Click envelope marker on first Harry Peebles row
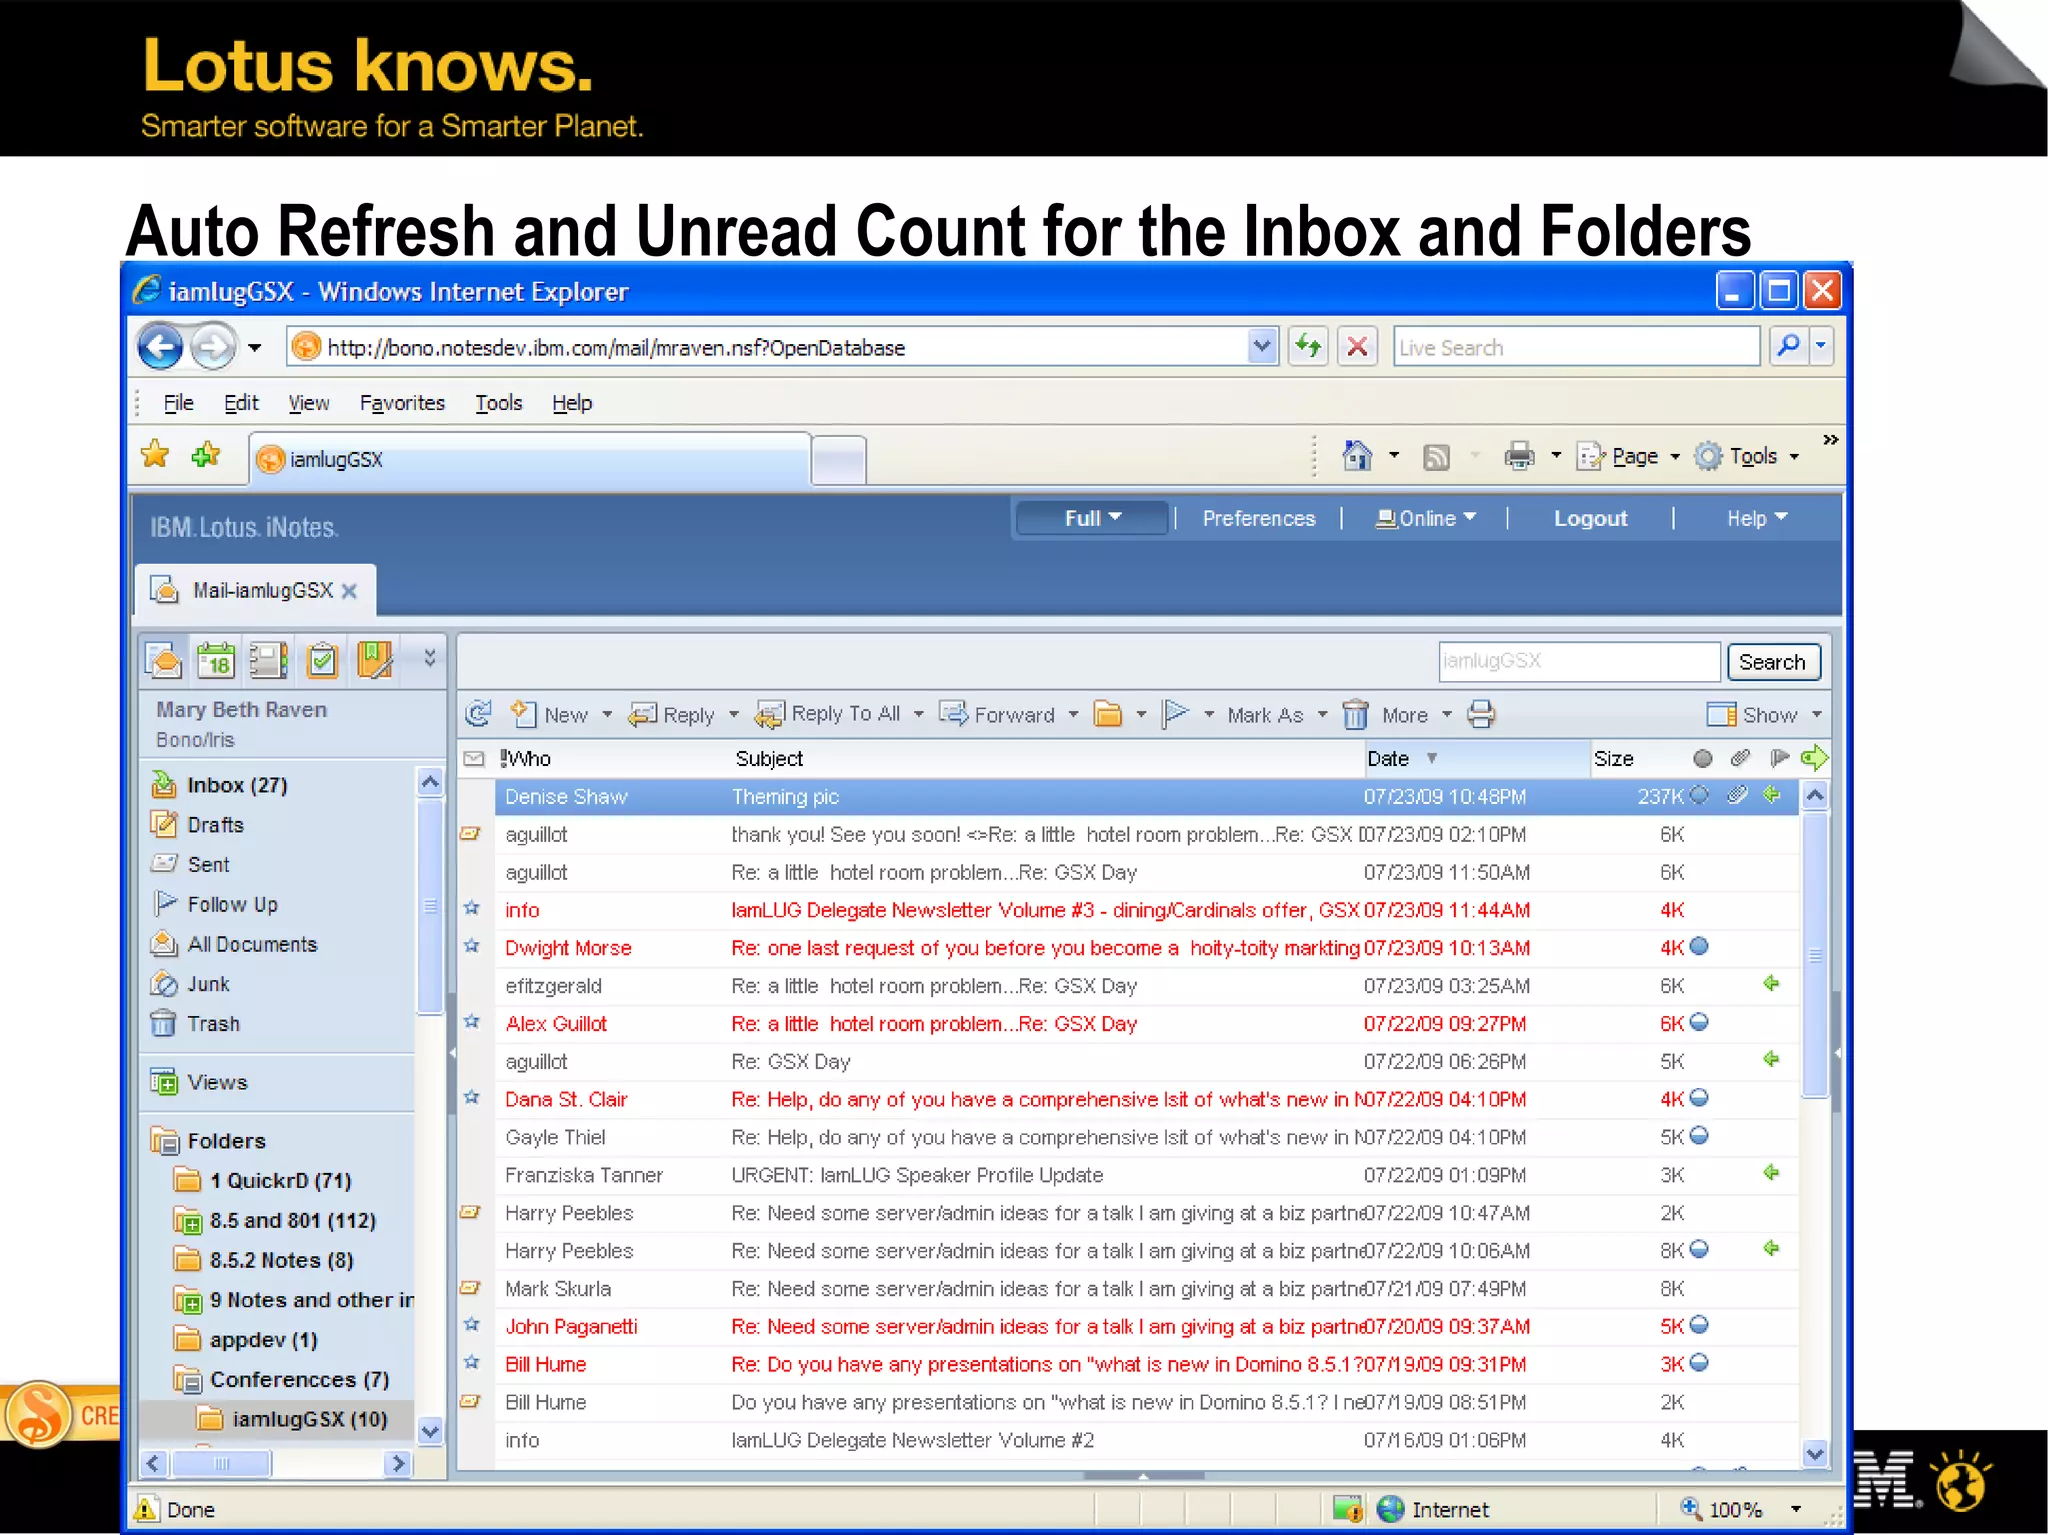The height and width of the screenshot is (1535, 2048). click(470, 1212)
